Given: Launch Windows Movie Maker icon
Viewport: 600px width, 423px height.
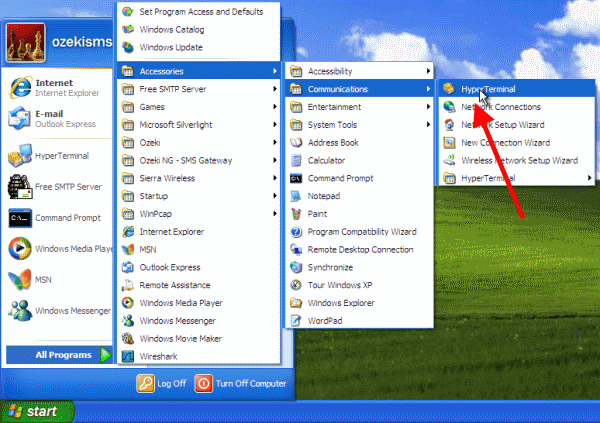Looking at the screenshot, I should pos(128,338).
